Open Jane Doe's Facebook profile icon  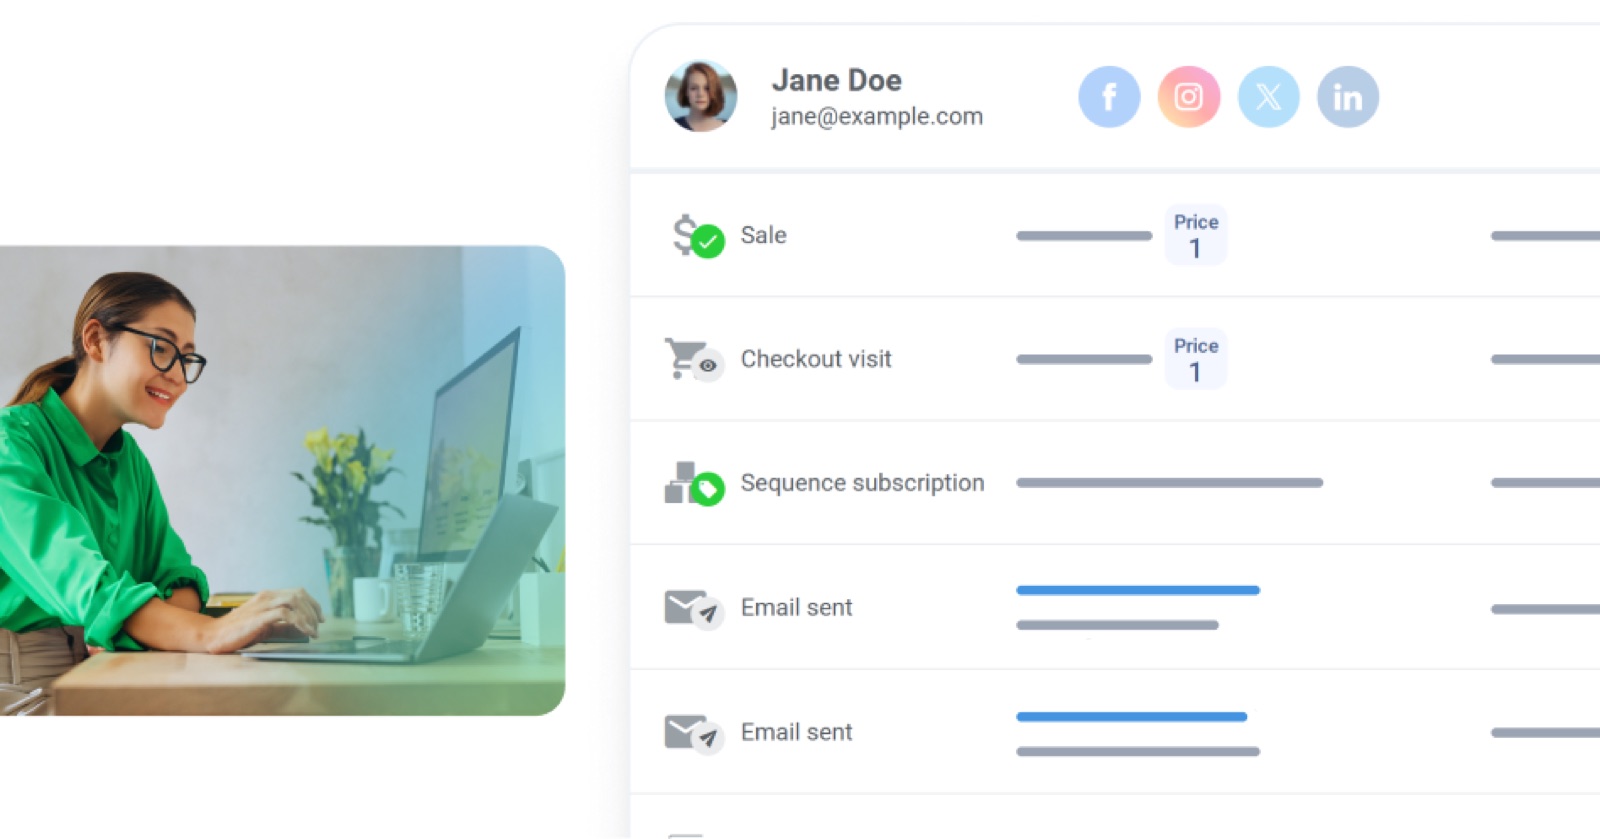click(x=1109, y=97)
